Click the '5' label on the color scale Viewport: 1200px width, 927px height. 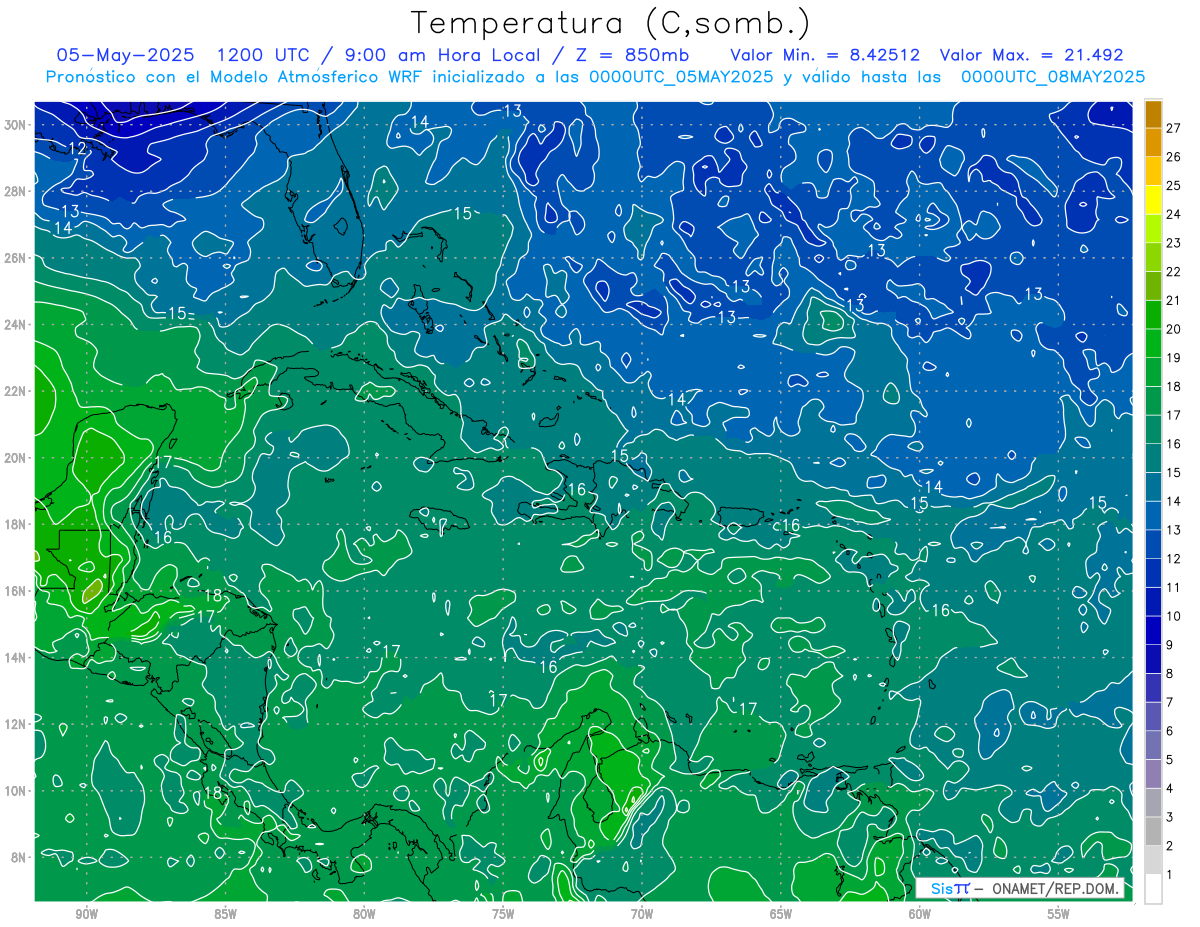[x=1170, y=760]
